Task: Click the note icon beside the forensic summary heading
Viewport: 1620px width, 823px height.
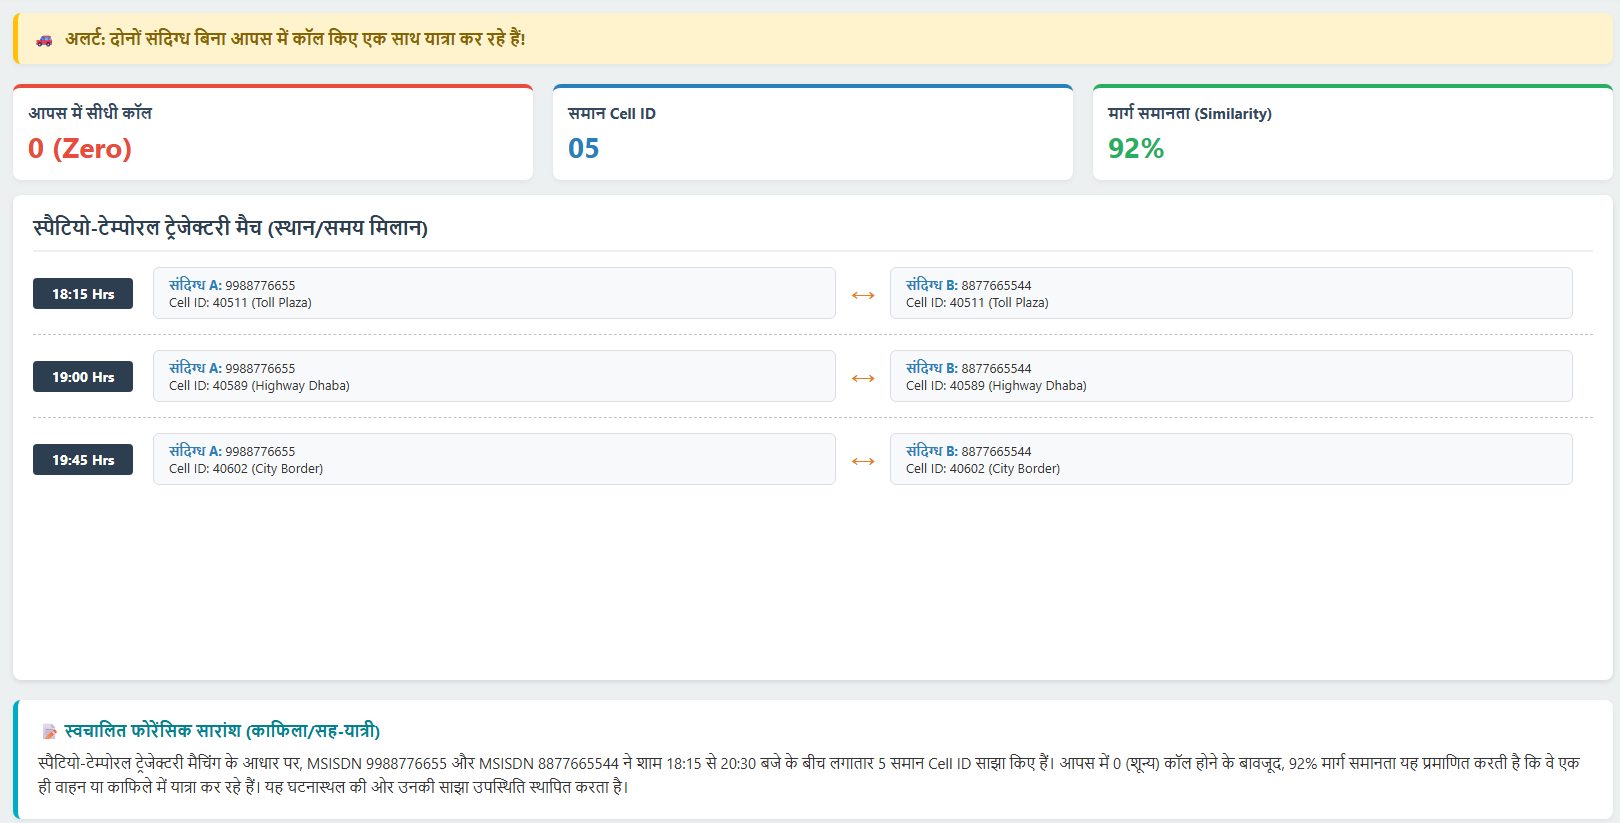Action: point(49,732)
